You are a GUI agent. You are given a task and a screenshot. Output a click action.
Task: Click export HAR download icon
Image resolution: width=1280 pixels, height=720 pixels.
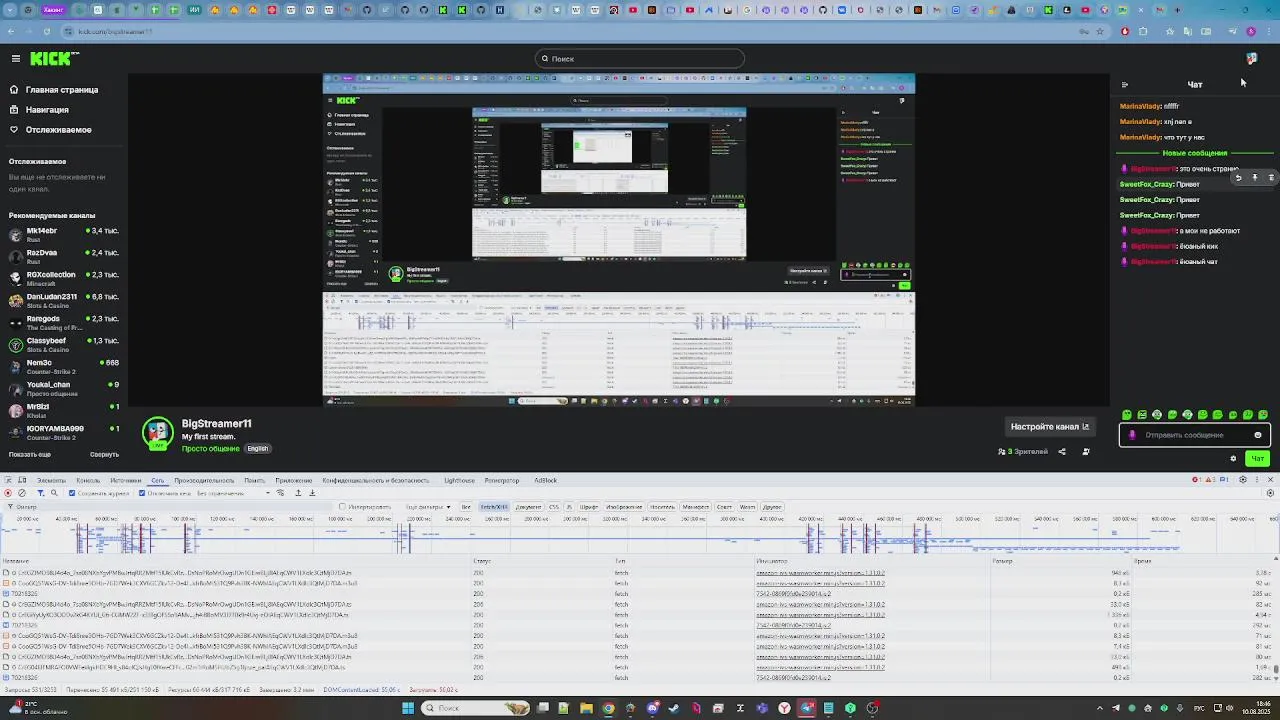[x=312, y=493]
